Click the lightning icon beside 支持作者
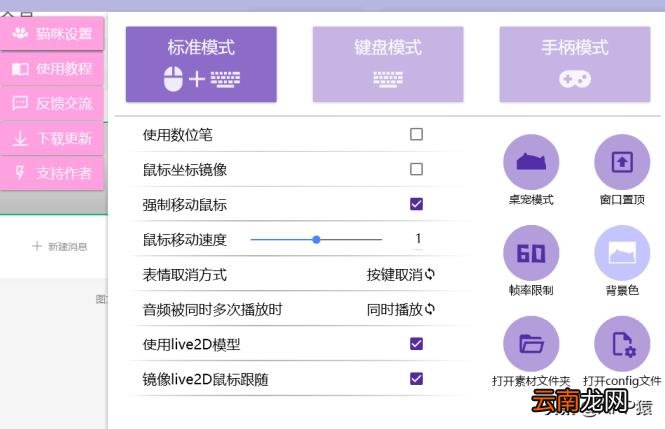Viewport: 665px width, 429px height. tap(20, 173)
